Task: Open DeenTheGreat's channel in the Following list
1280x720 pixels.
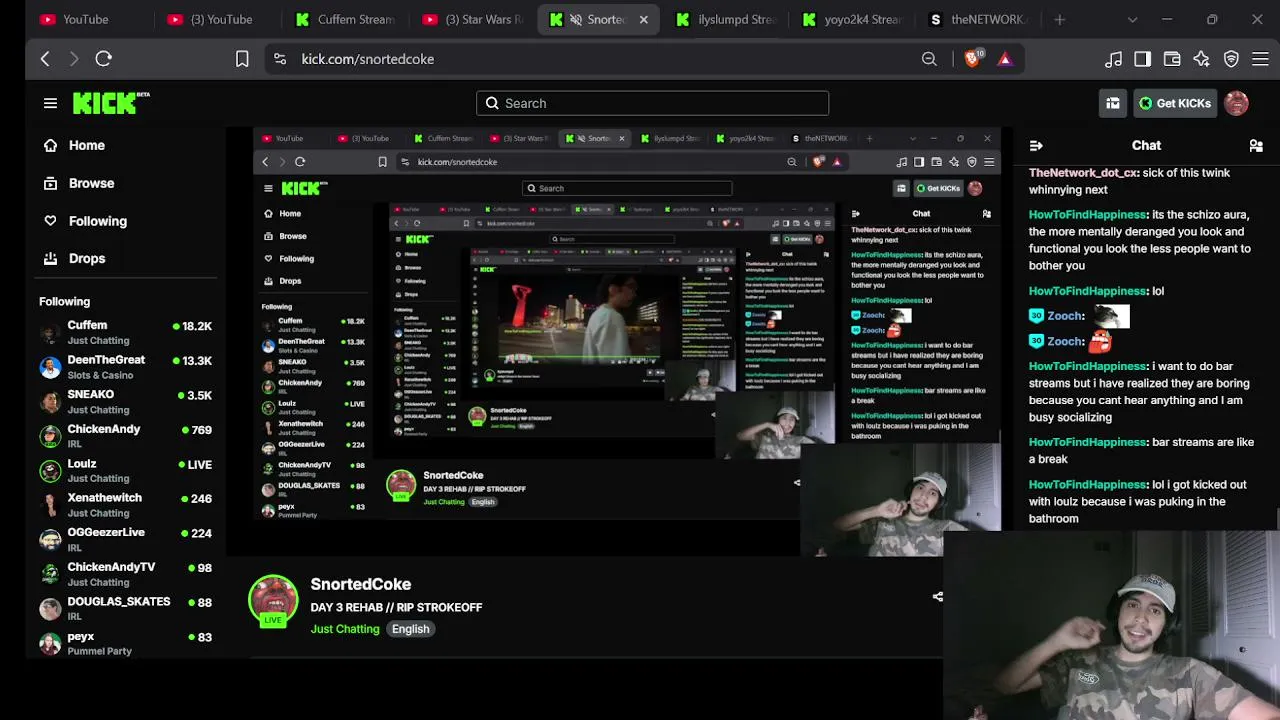Action: tap(125, 367)
